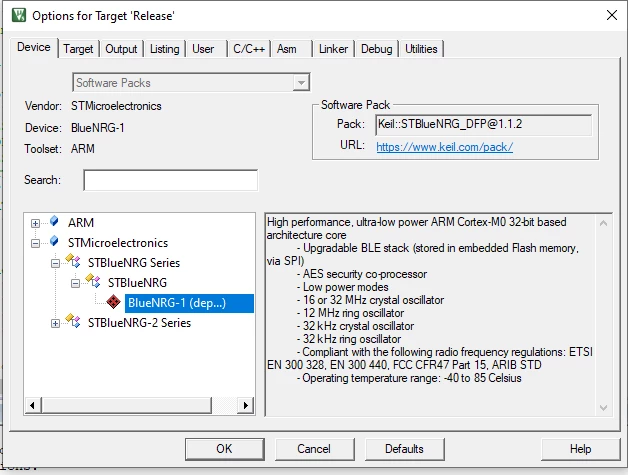
Task: Click the STBlueNRG sub-family icon
Action: click(x=93, y=281)
